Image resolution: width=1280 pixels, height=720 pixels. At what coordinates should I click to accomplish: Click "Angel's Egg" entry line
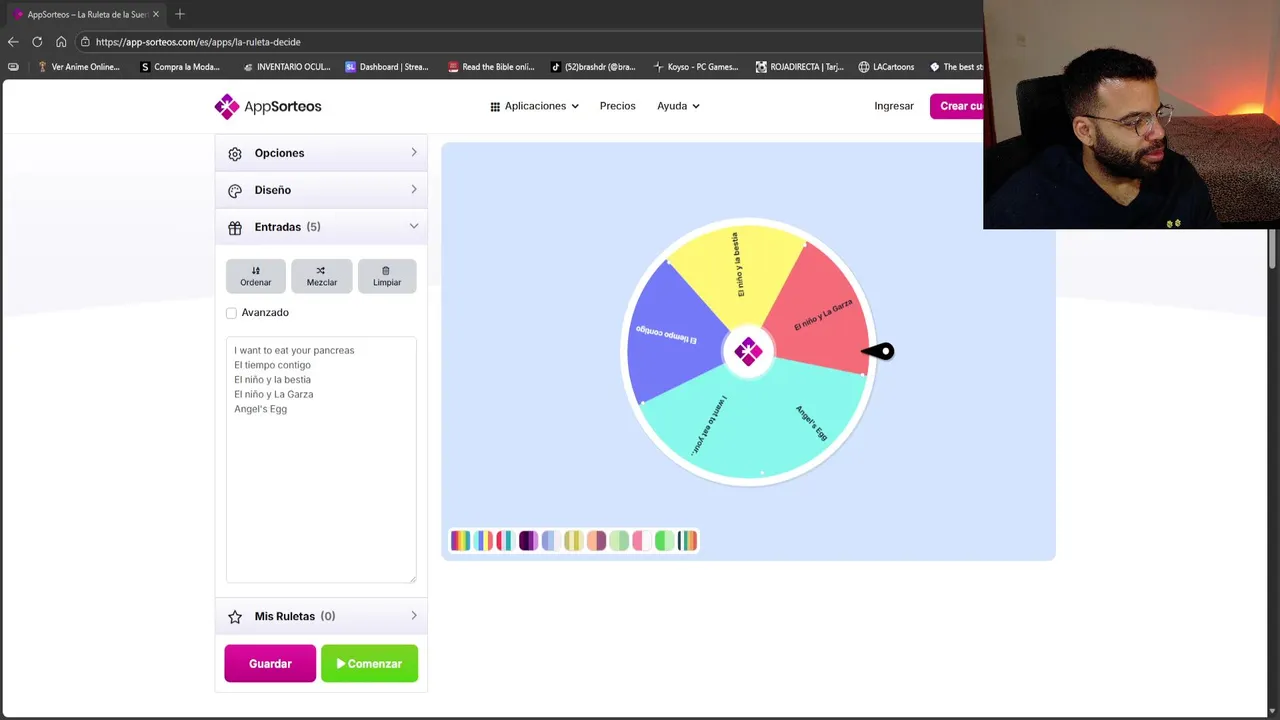[x=260, y=409]
